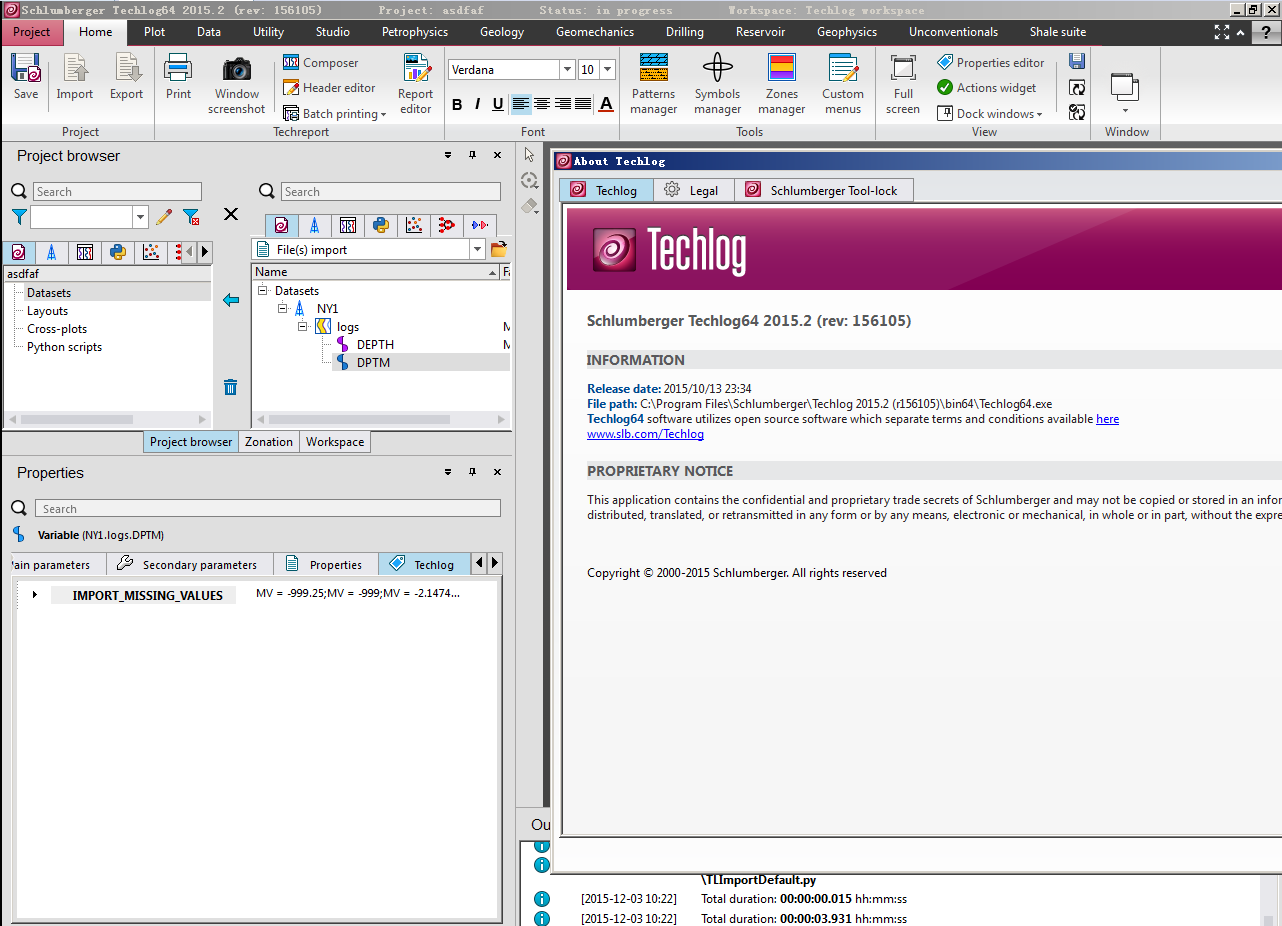Image resolution: width=1282 pixels, height=926 pixels.
Task: Click the clear filter funnel icon
Action: [x=191, y=216]
